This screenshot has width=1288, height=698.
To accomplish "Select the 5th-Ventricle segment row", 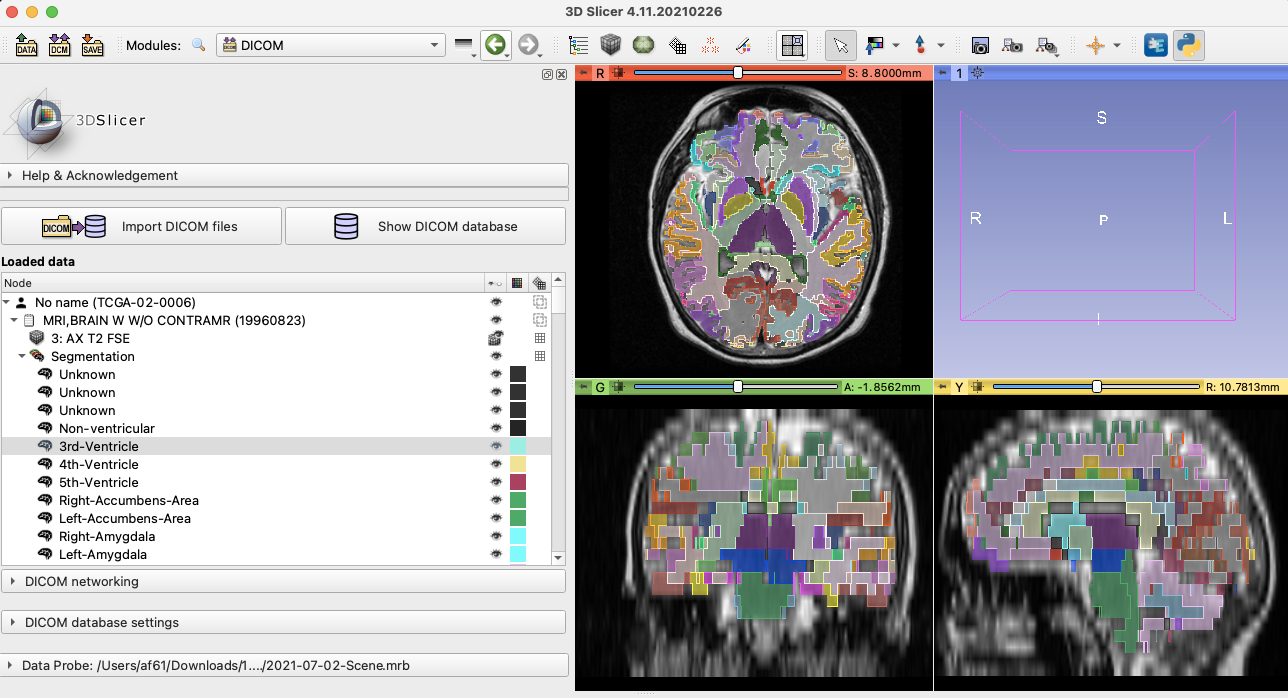I will (x=276, y=482).
